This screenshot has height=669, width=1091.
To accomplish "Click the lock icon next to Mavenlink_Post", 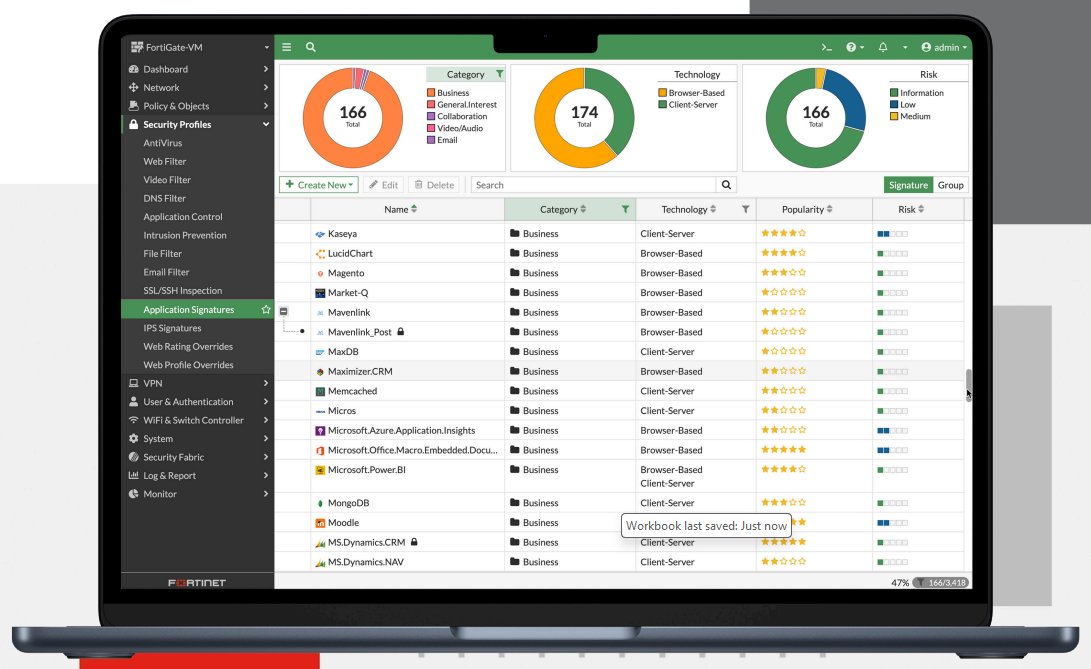I will [x=401, y=332].
